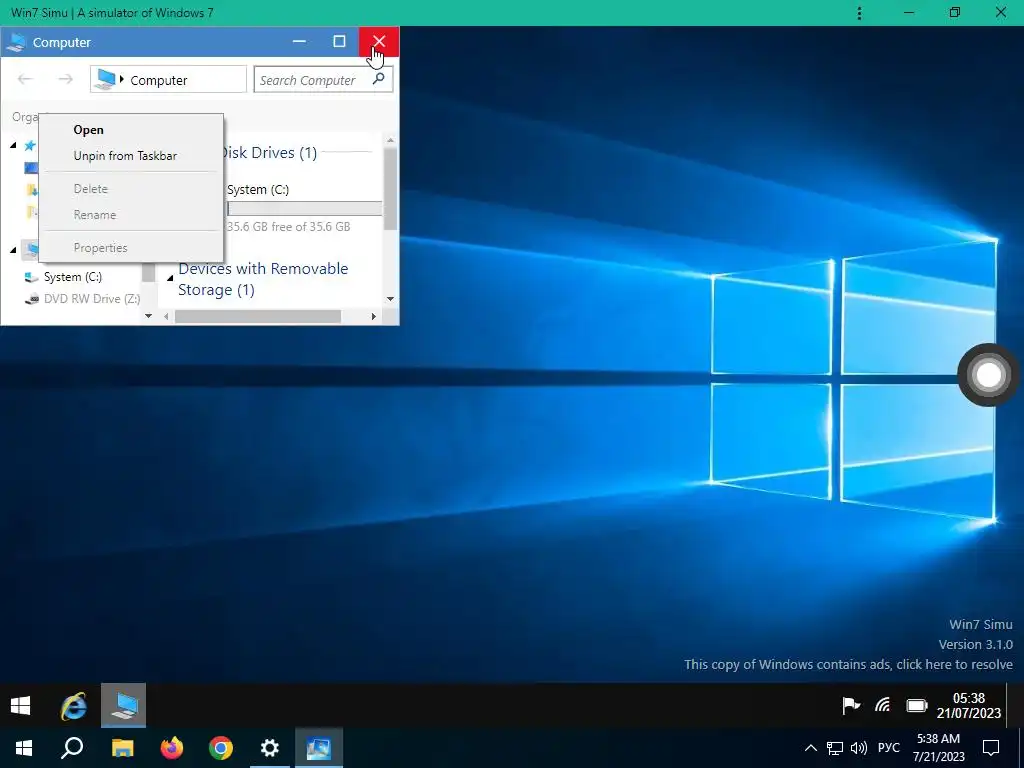Open the notifications center icon

point(991,748)
